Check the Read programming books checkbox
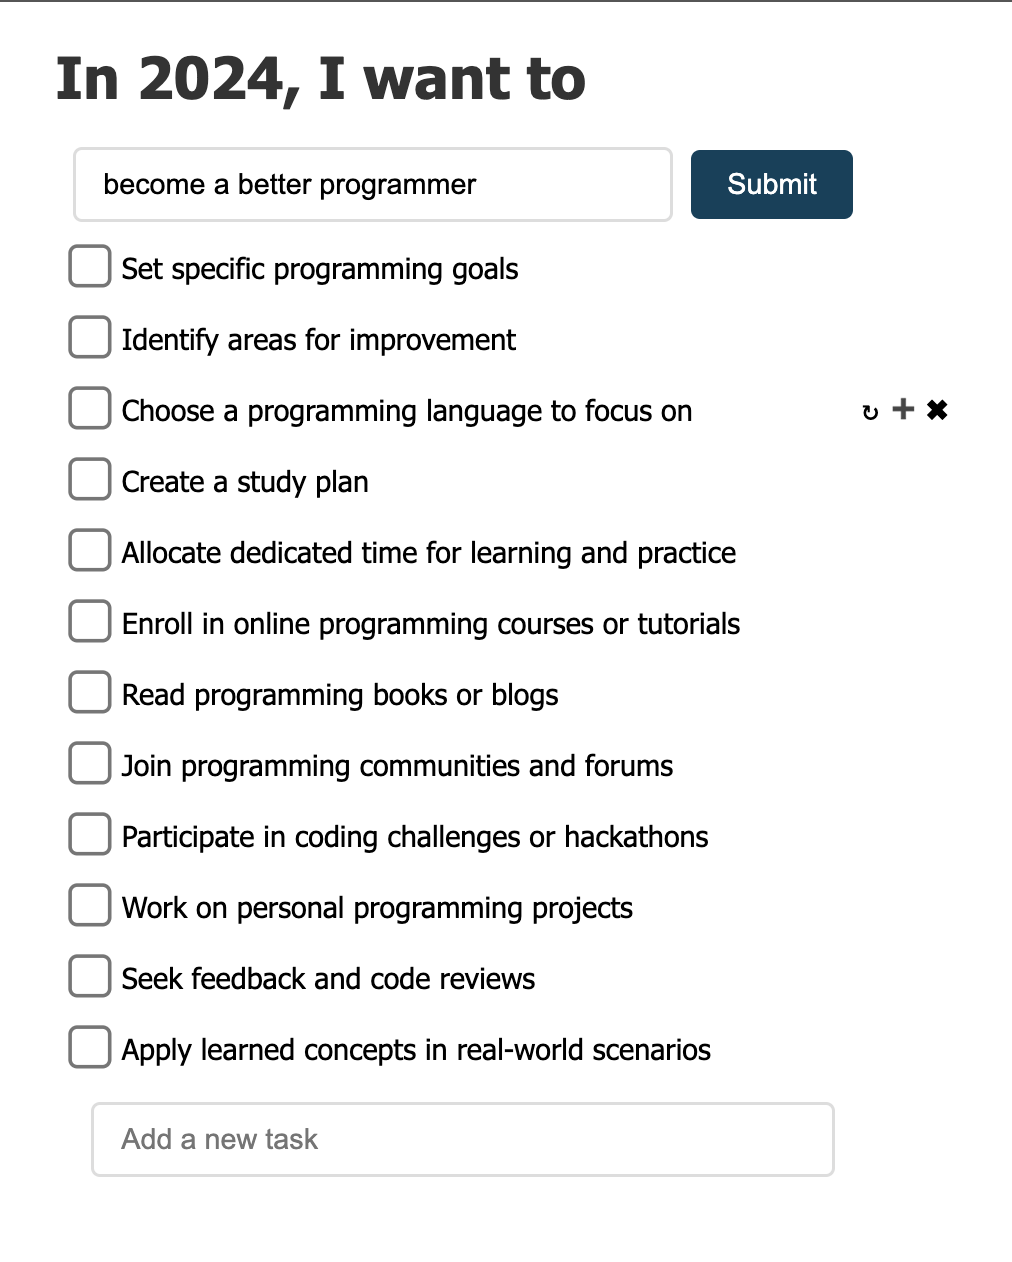Viewport: 1012px width, 1262px height. [x=89, y=692]
